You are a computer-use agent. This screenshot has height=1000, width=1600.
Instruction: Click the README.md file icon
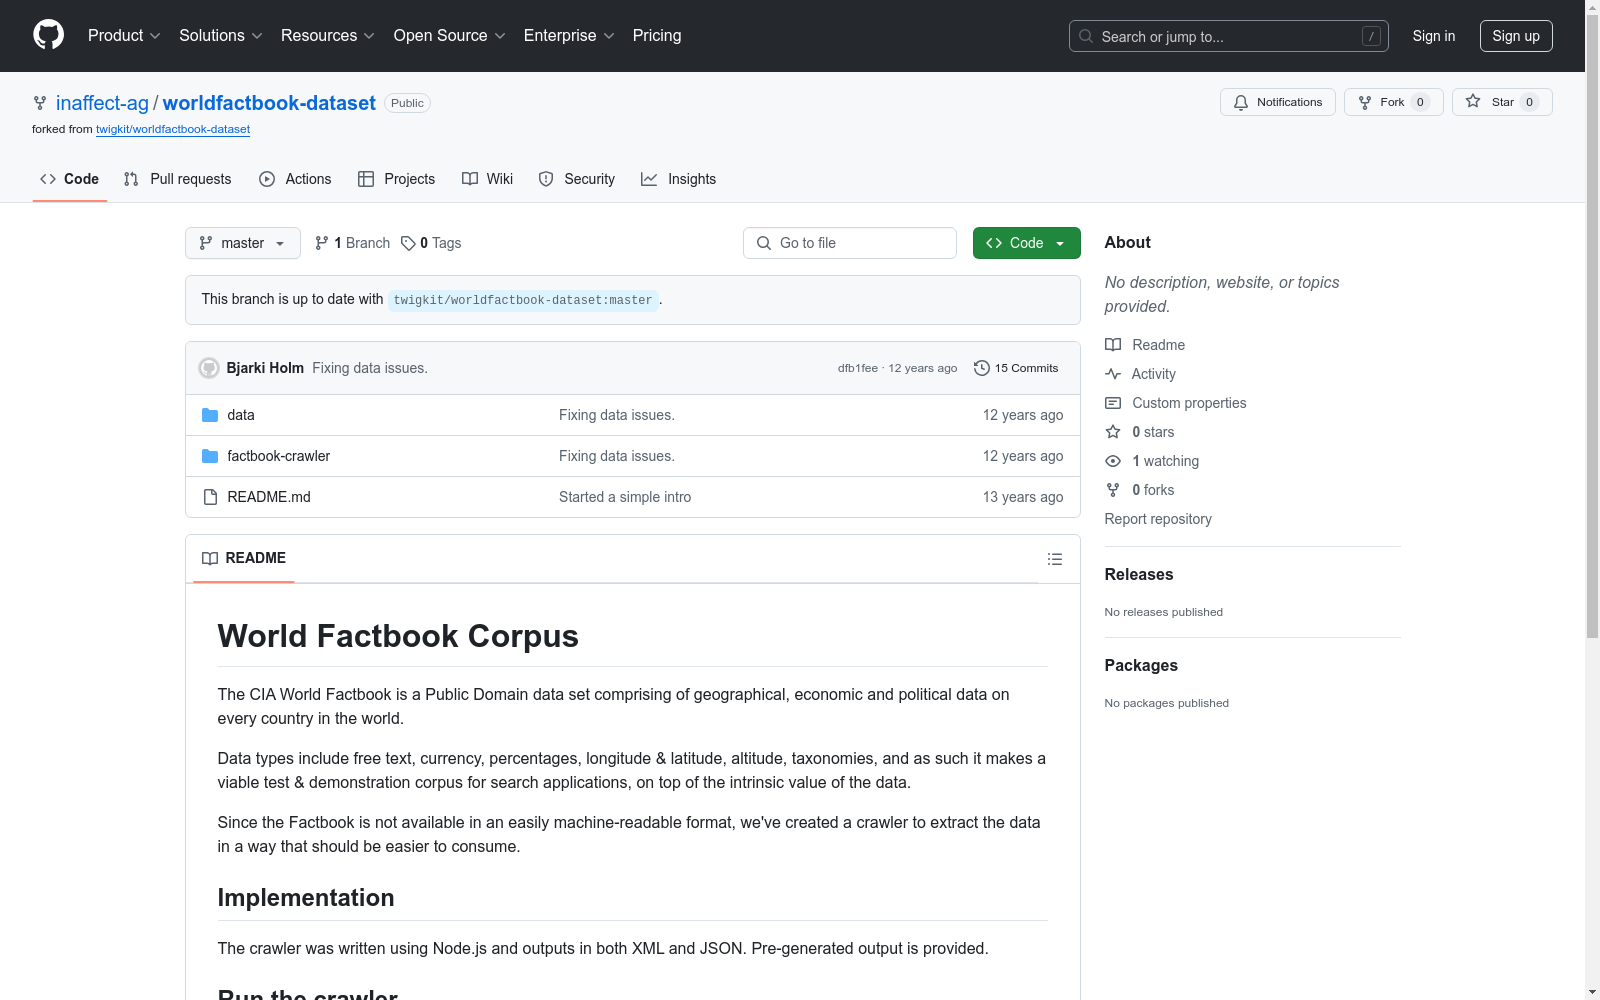[210, 497]
